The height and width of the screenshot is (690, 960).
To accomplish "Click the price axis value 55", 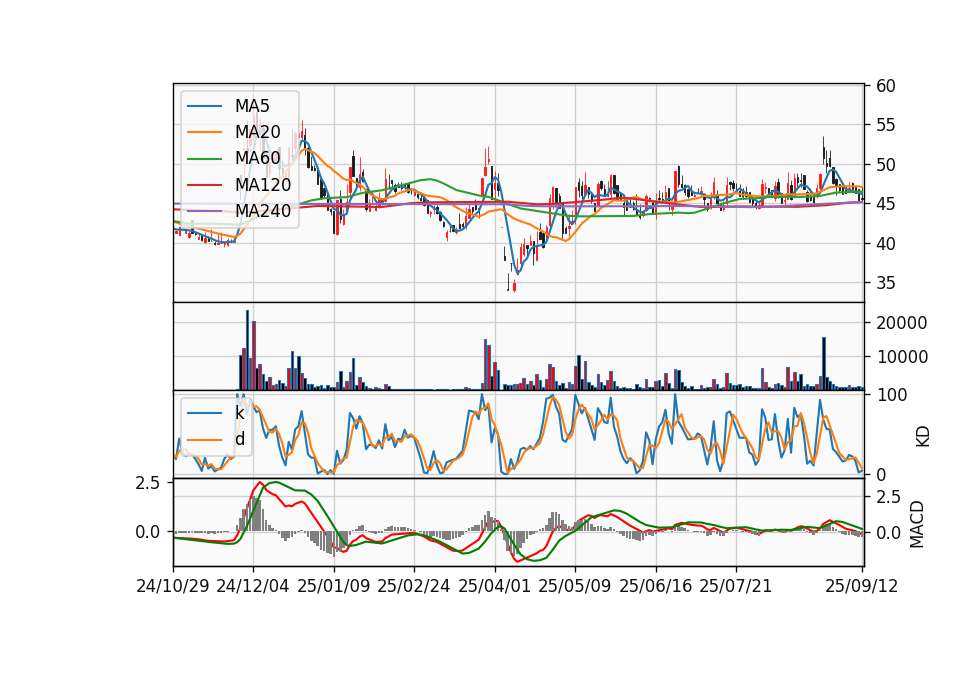I will pyautogui.click(x=886, y=126).
